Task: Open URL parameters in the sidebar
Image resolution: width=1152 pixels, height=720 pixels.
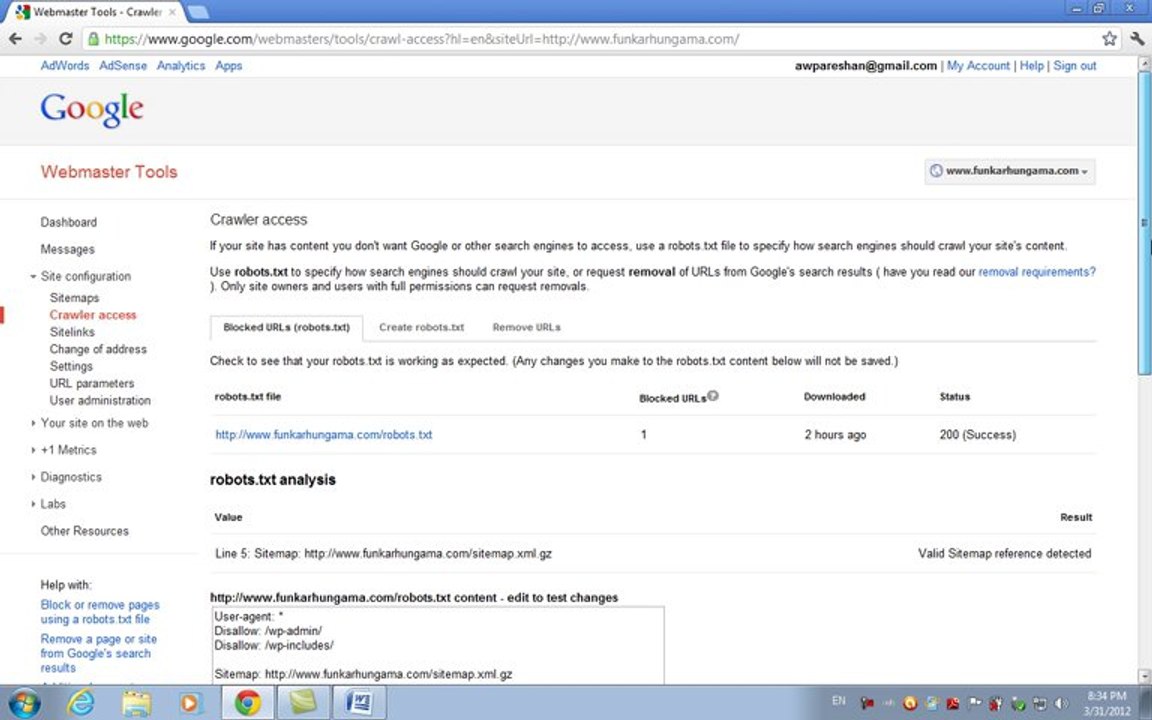Action: pos(92,383)
